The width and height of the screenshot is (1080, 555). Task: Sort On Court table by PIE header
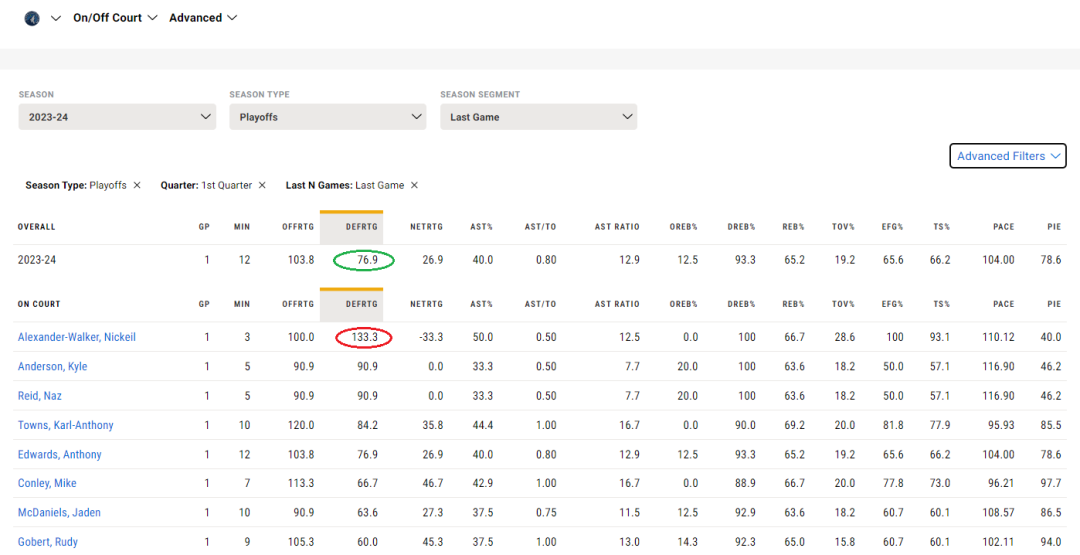(x=1055, y=304)
